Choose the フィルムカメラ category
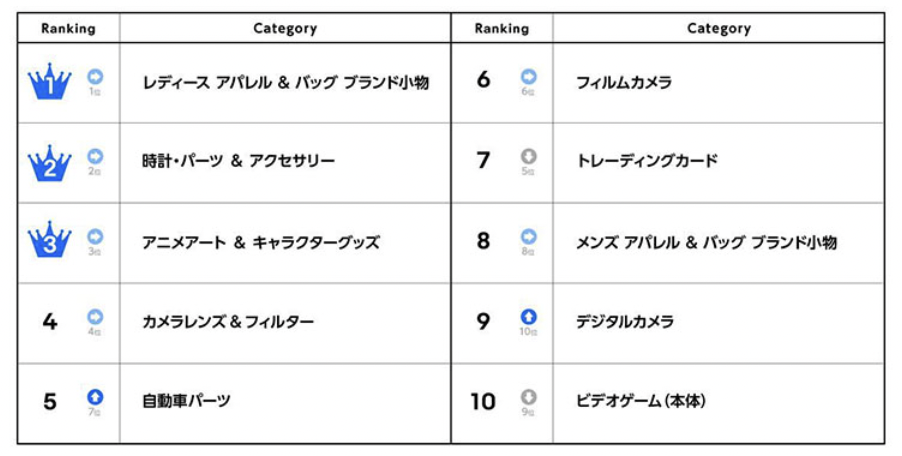Image resolution: width=902 pixels, height=456 pixels. click(x=624, y=83)
